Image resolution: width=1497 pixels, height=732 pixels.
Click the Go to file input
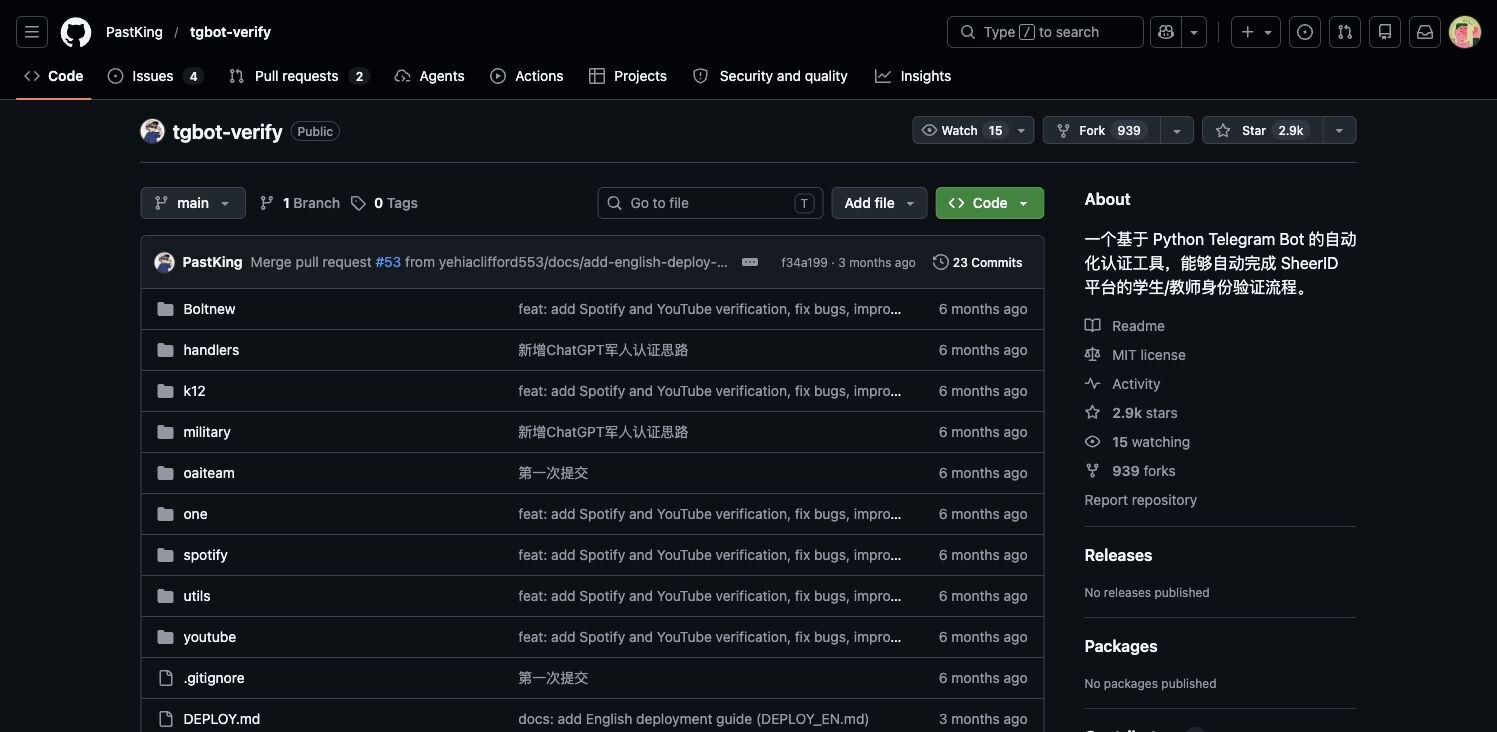pyautogui.click(x=710, y=203)
